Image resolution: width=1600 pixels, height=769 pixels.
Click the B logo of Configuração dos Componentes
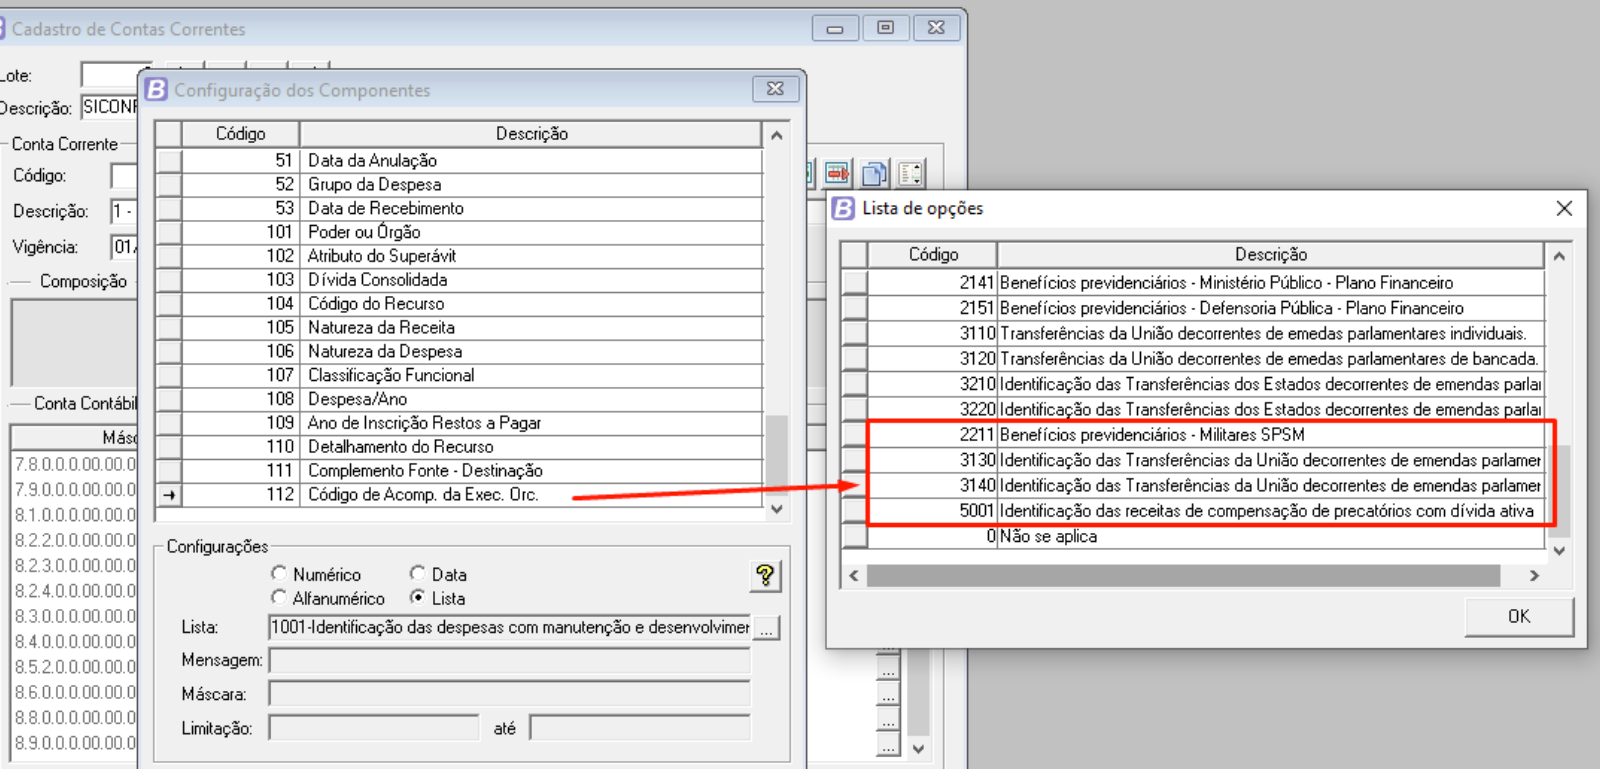click(x=157, y=89)
